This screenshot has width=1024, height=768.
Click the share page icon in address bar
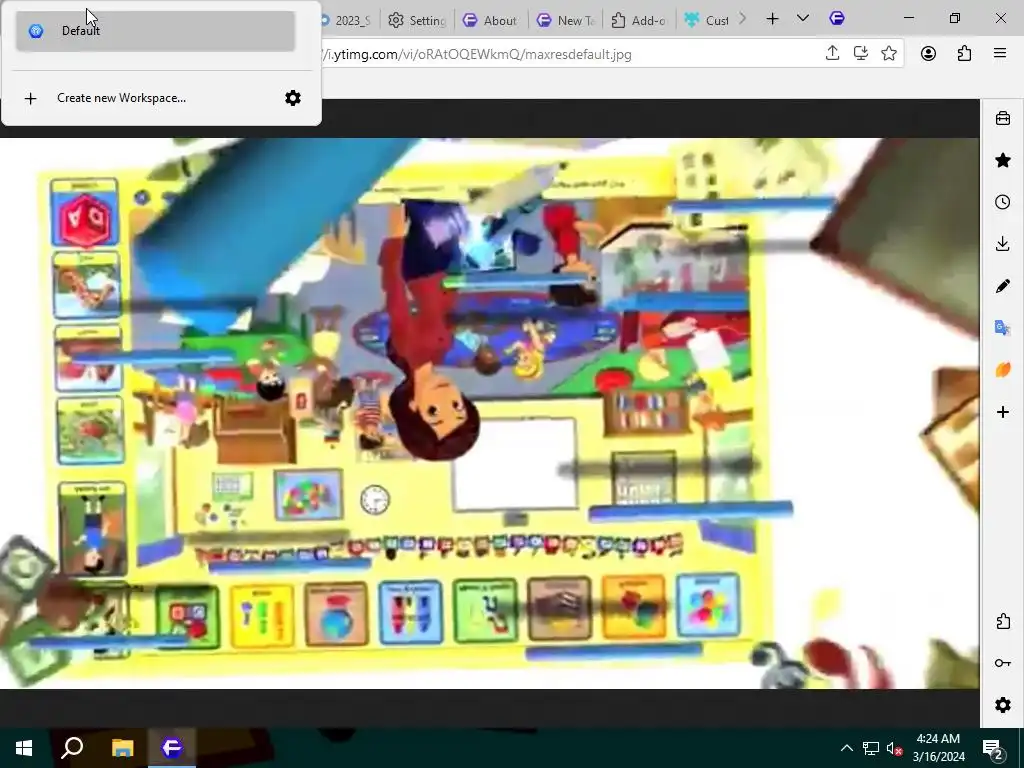[x=832, y=54]
